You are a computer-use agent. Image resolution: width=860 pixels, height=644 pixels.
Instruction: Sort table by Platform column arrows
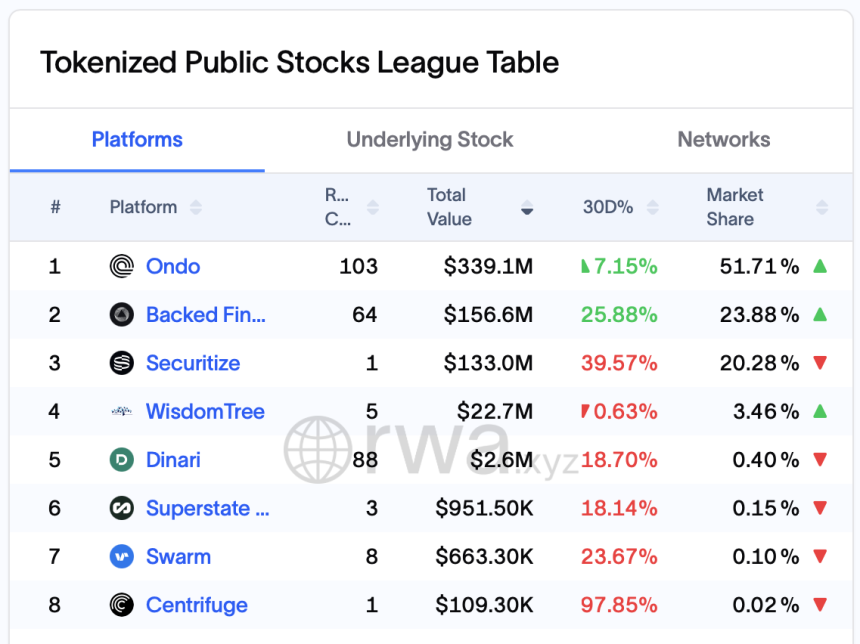196,207
